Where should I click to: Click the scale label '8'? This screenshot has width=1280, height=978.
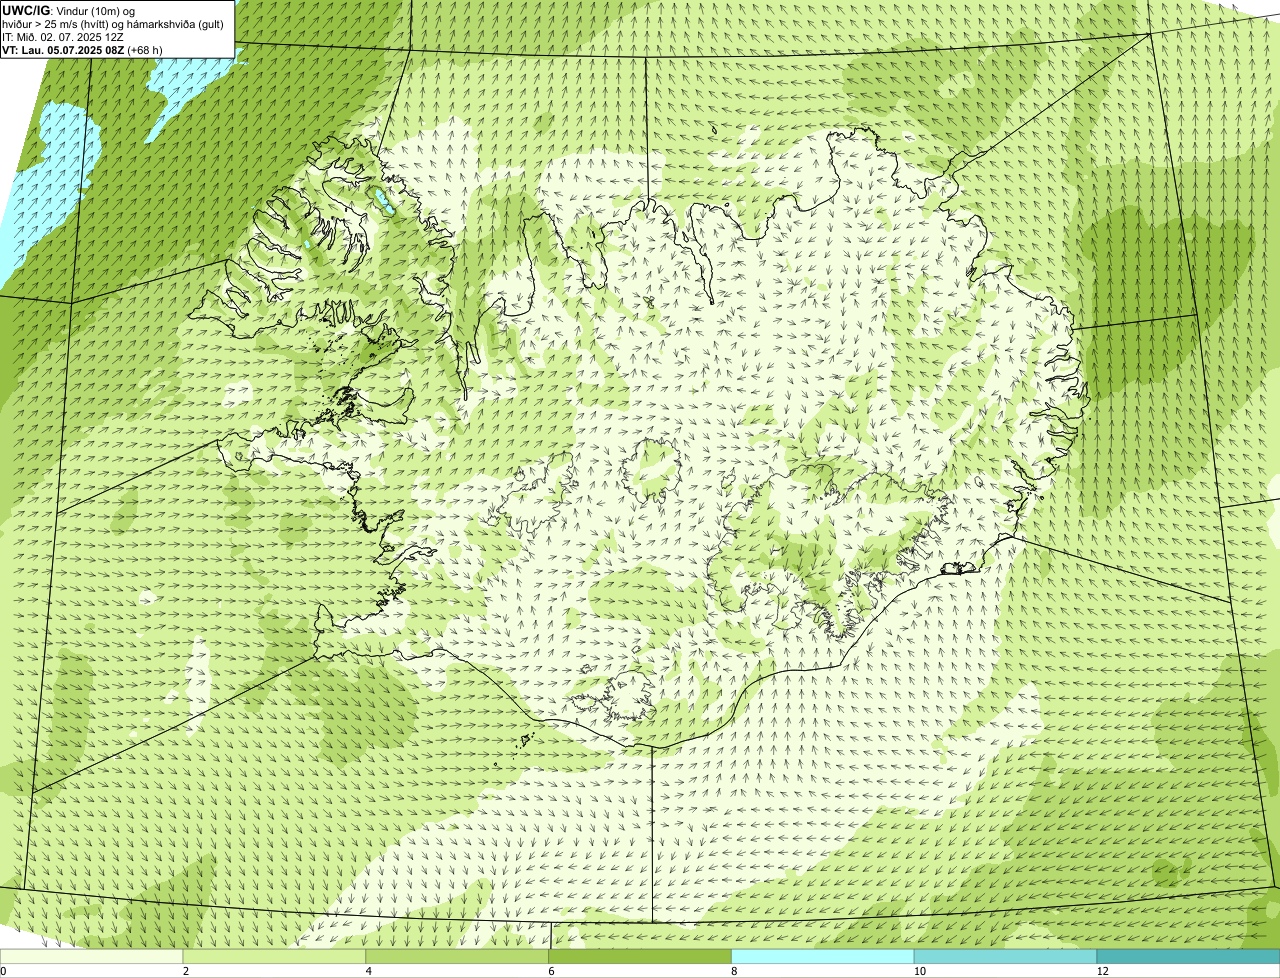(734, 971)
